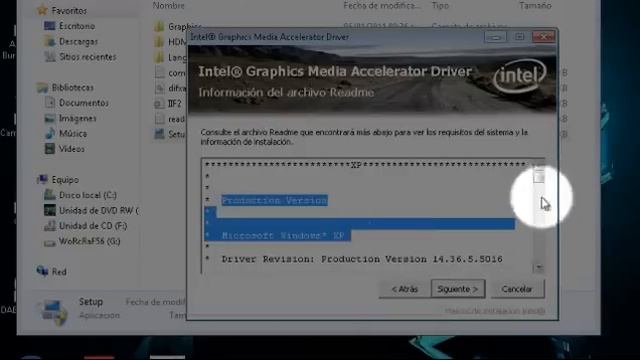The image size is (640, 360).
Task: Open Documentos library
Action: [x=84, y=103]
